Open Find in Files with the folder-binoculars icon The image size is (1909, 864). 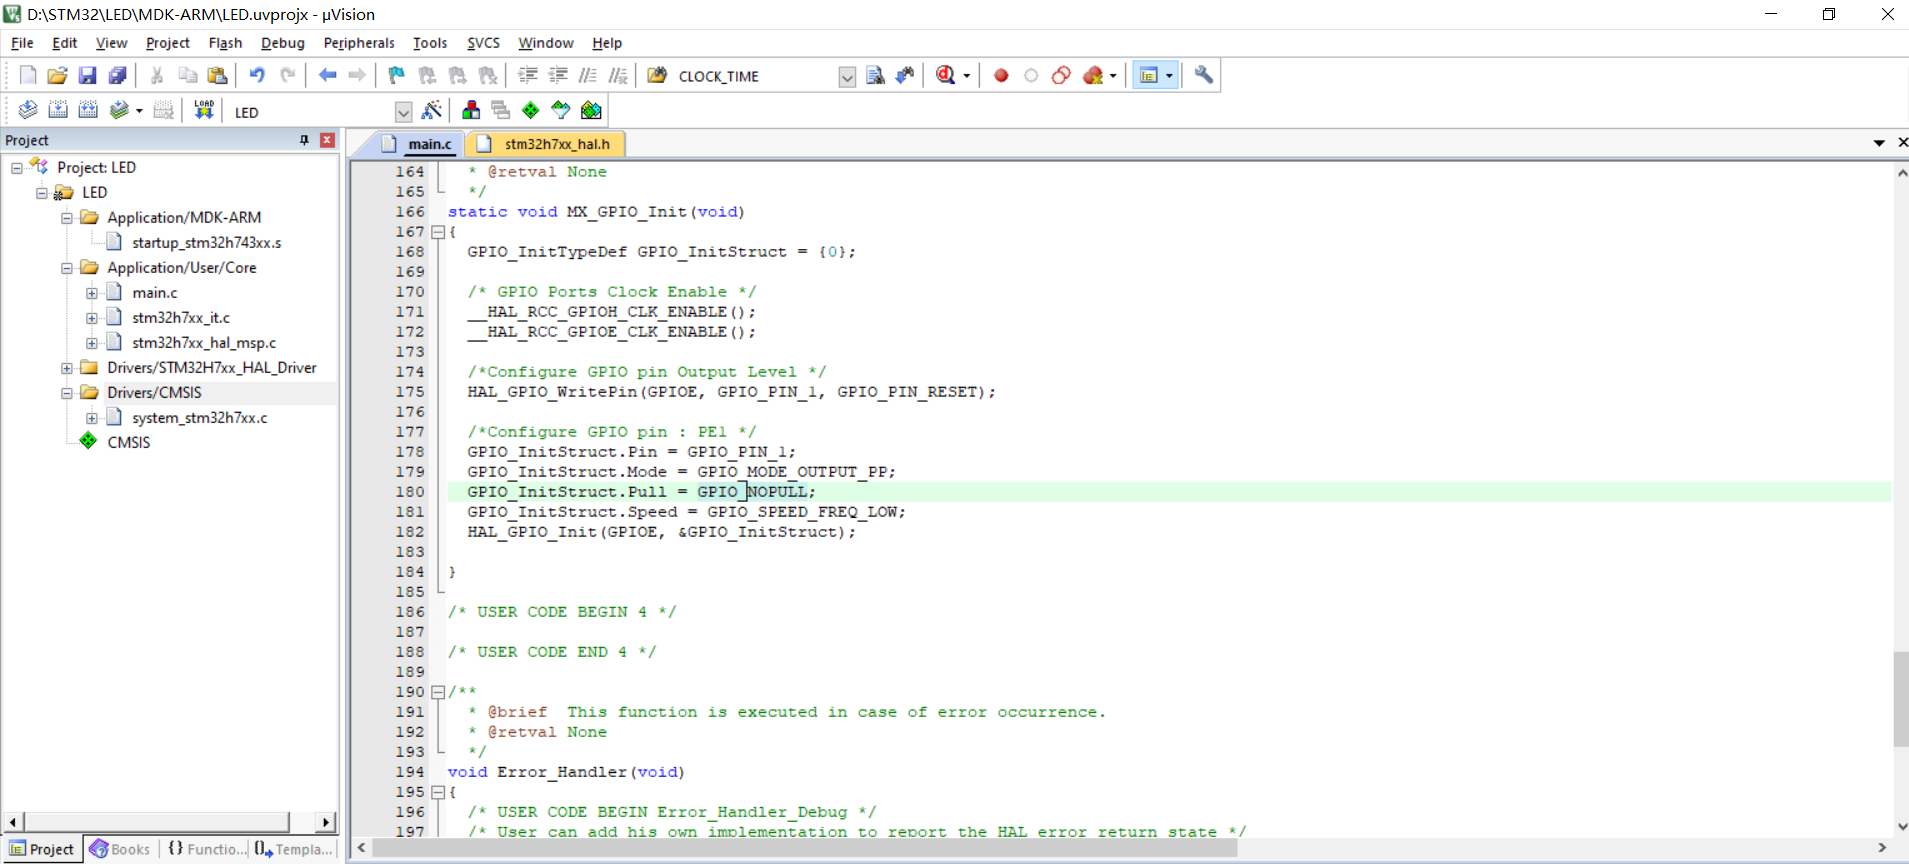[x=657, y=75]
